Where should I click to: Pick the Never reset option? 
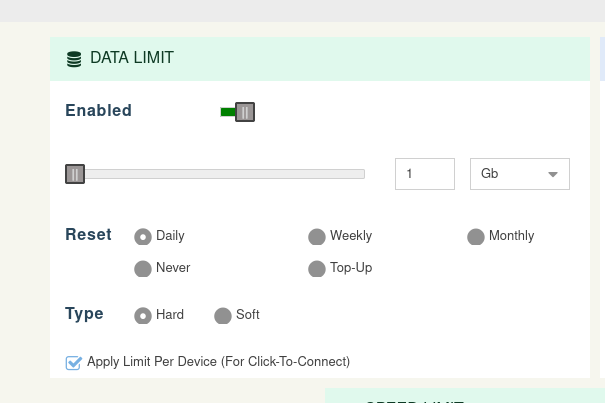pyautogui.click(x=143, y=269)
